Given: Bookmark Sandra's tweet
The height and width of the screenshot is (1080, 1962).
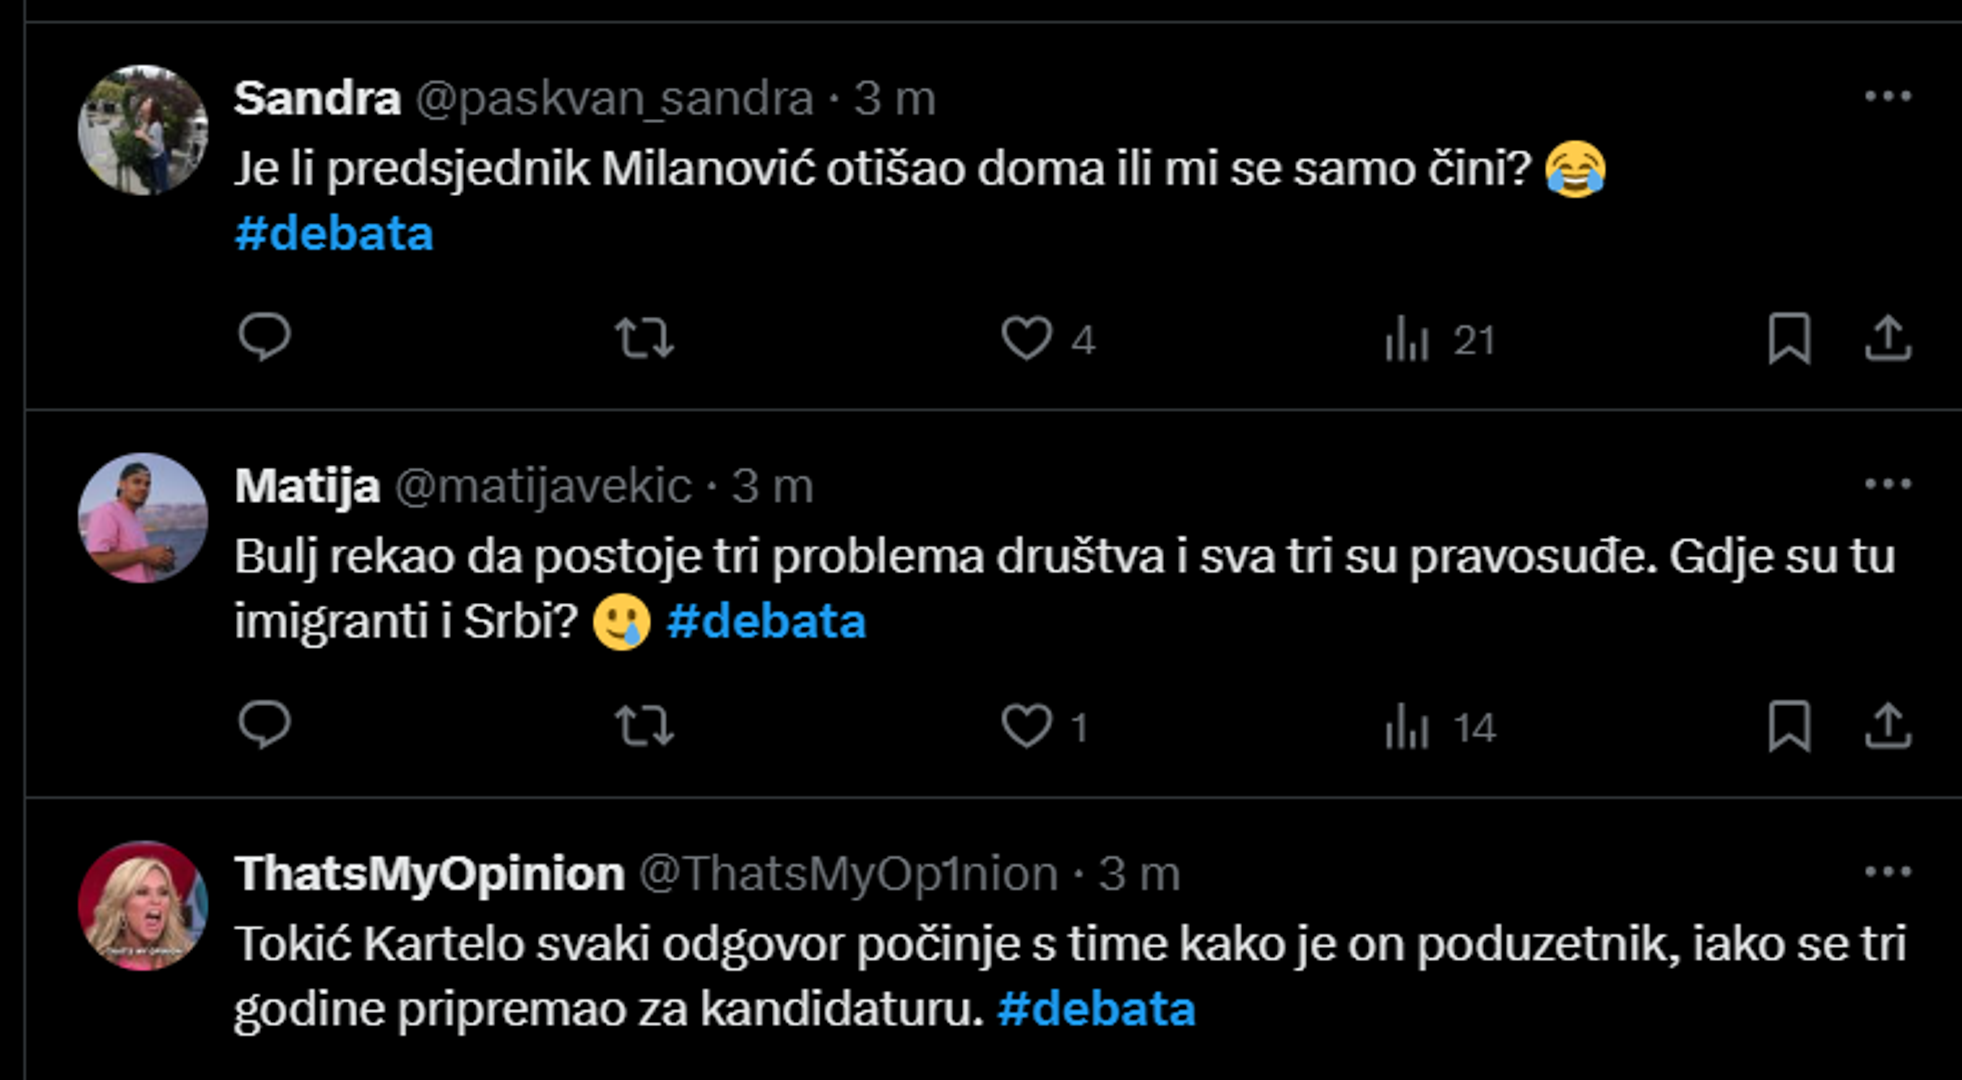Looking at the screenshot, I should click(x=1788, y=338).
